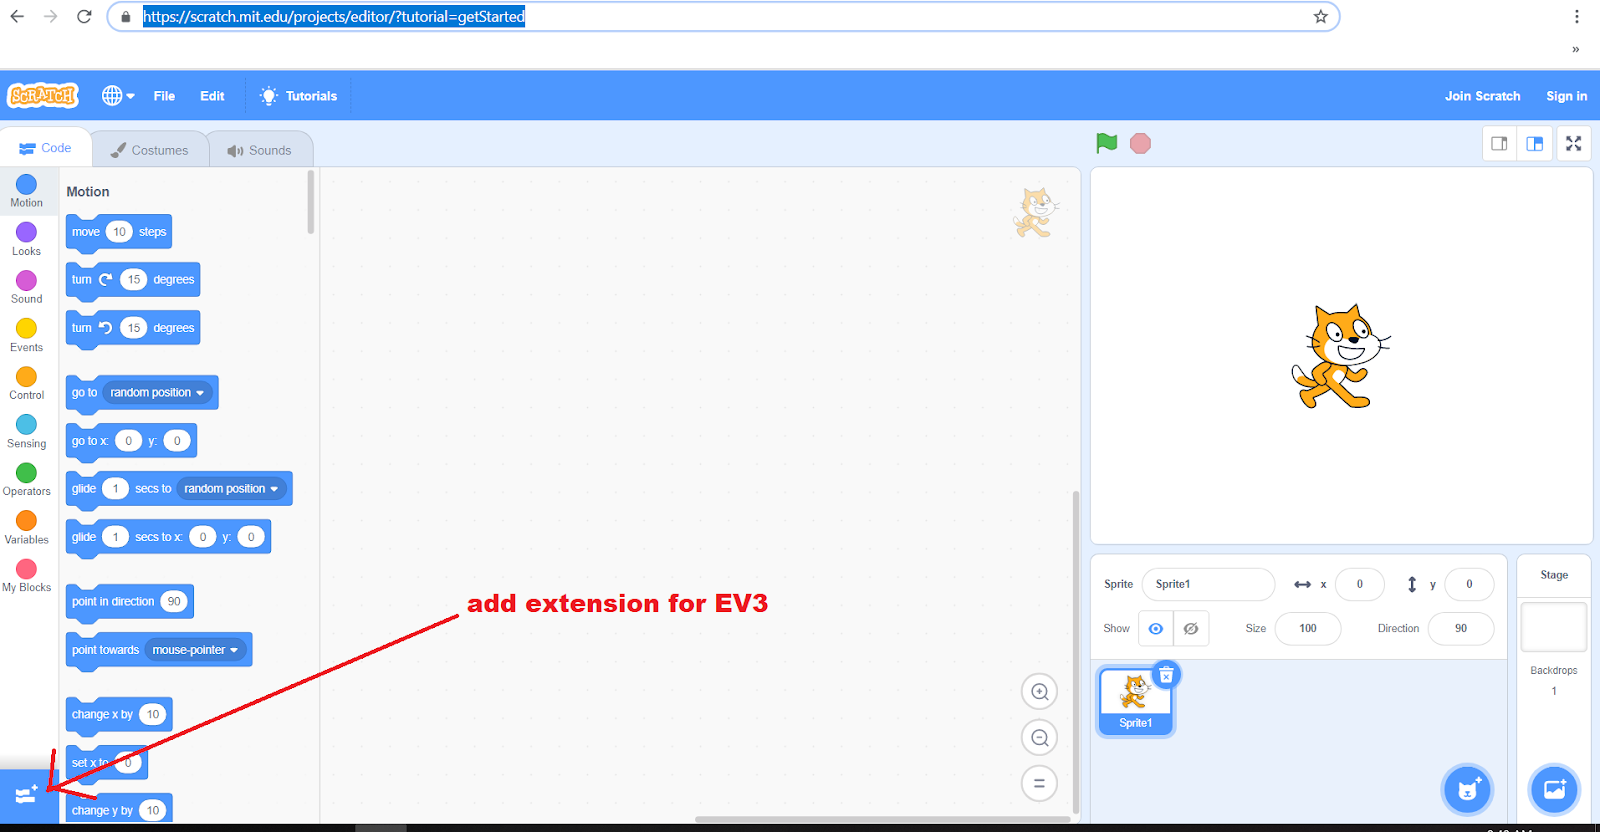Click the move 10 steps block
The width and height of the screenshot is (1600, 832).
click(118, 232)
